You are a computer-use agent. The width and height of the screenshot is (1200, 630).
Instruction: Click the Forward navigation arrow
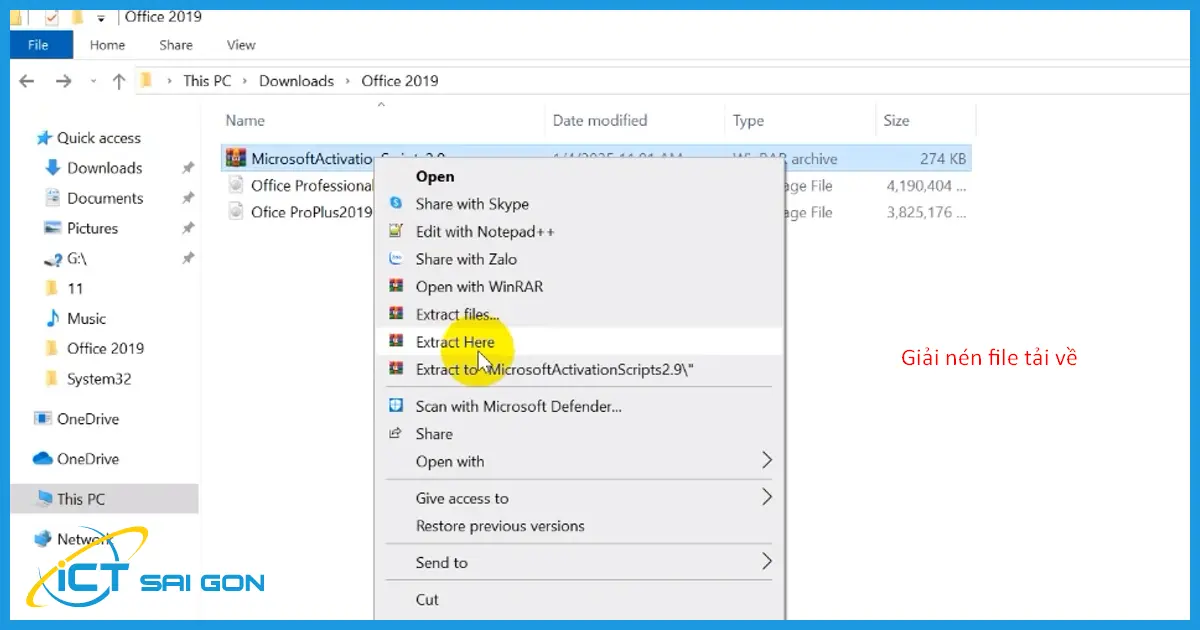[63, 81]
